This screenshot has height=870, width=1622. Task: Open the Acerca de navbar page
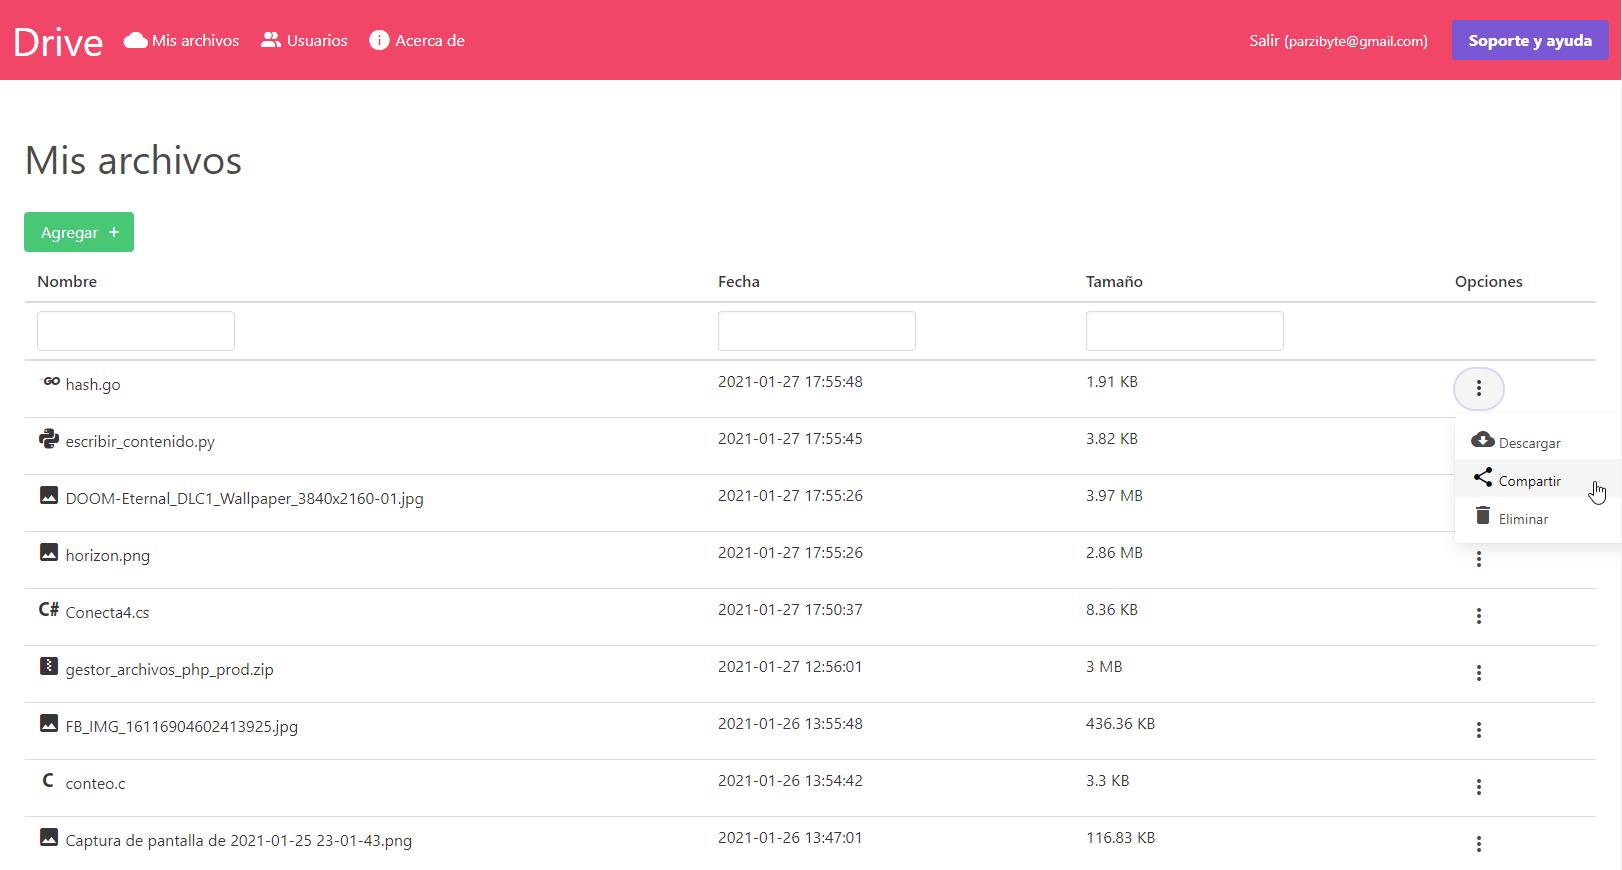tap(417, 40)
